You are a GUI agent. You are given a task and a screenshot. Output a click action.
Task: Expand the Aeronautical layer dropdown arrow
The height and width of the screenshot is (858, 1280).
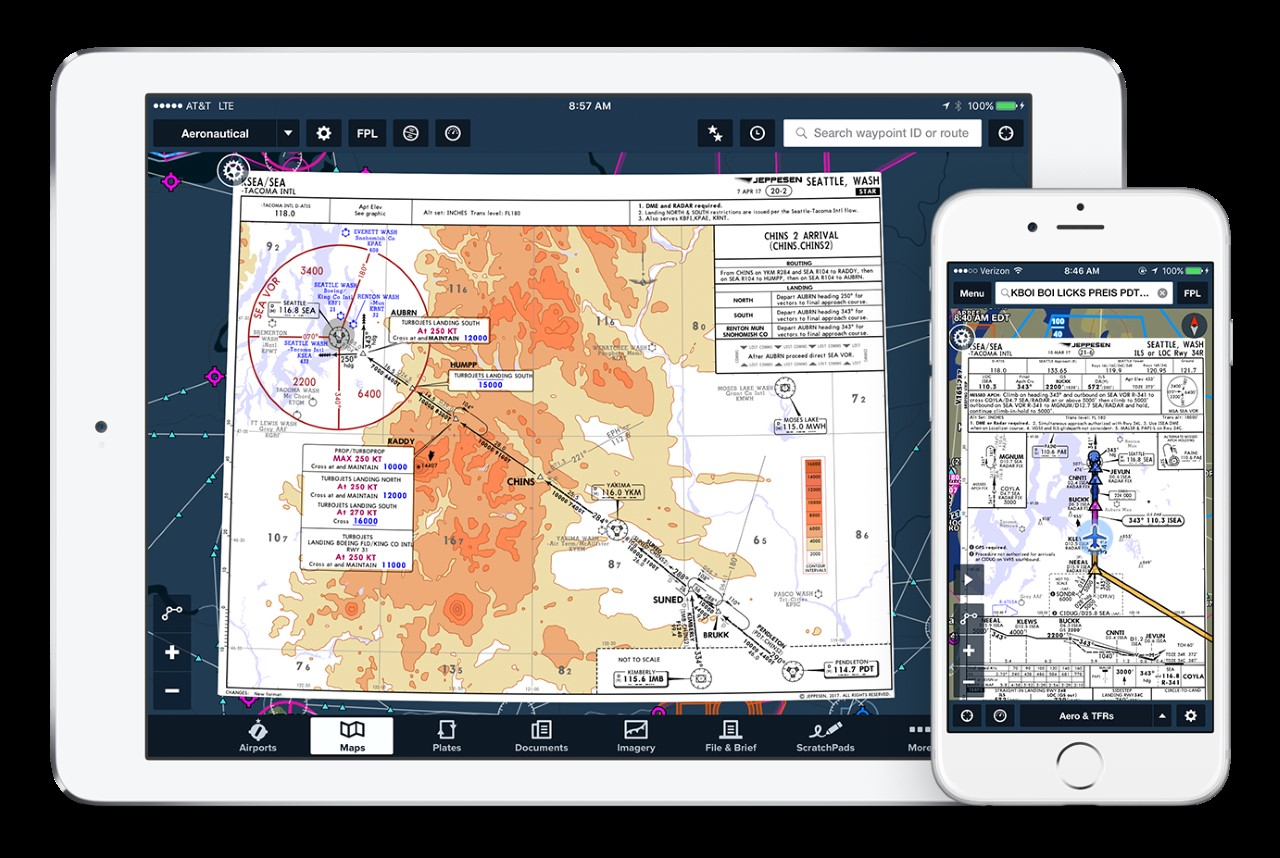(288, 133)
